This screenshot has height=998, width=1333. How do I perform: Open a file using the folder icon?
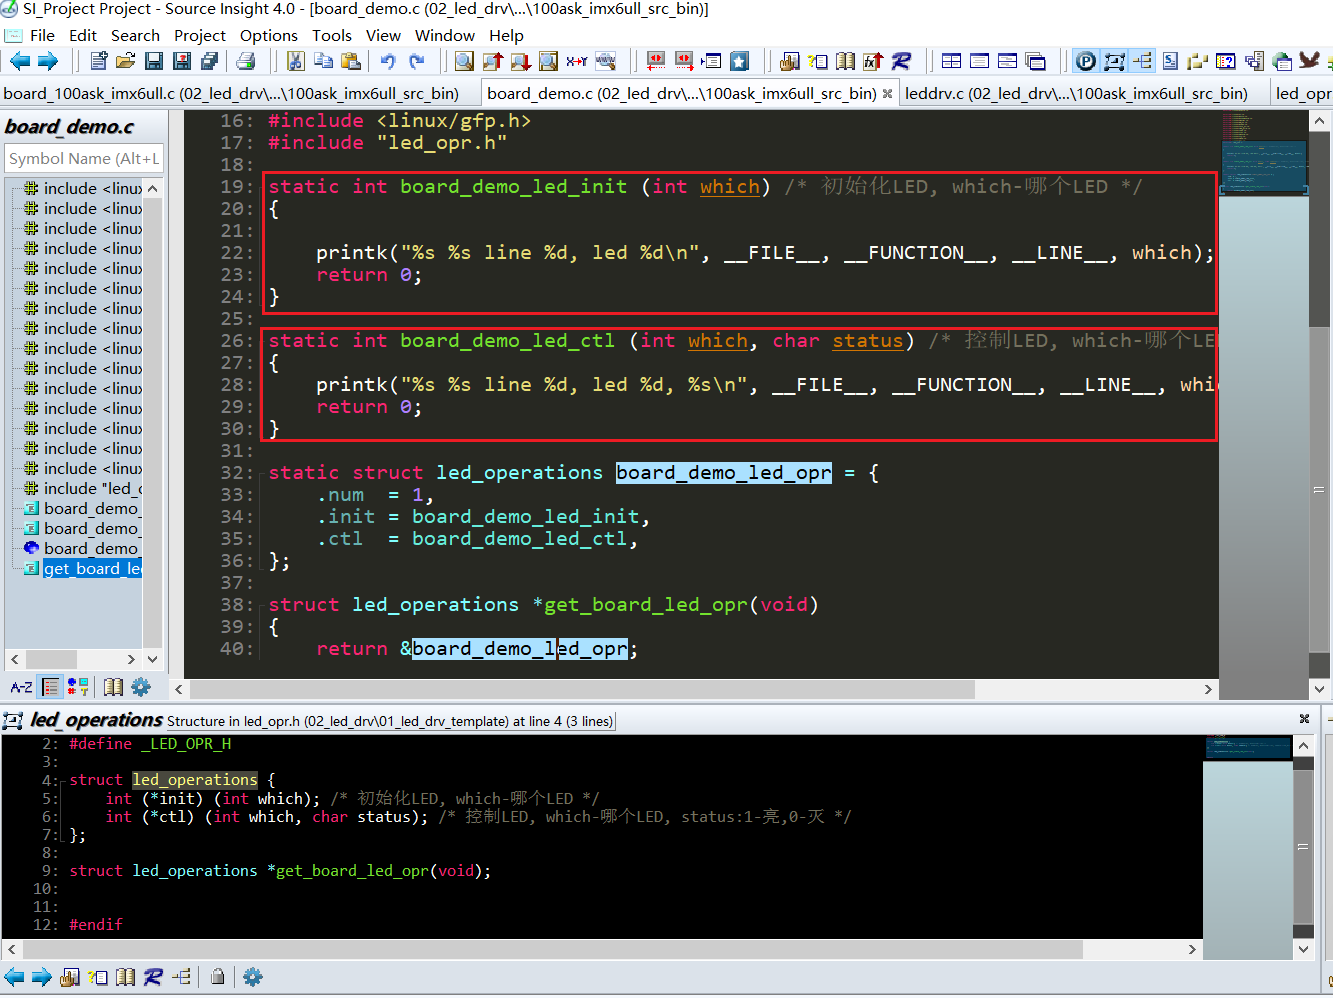click(x=125, y=61)
